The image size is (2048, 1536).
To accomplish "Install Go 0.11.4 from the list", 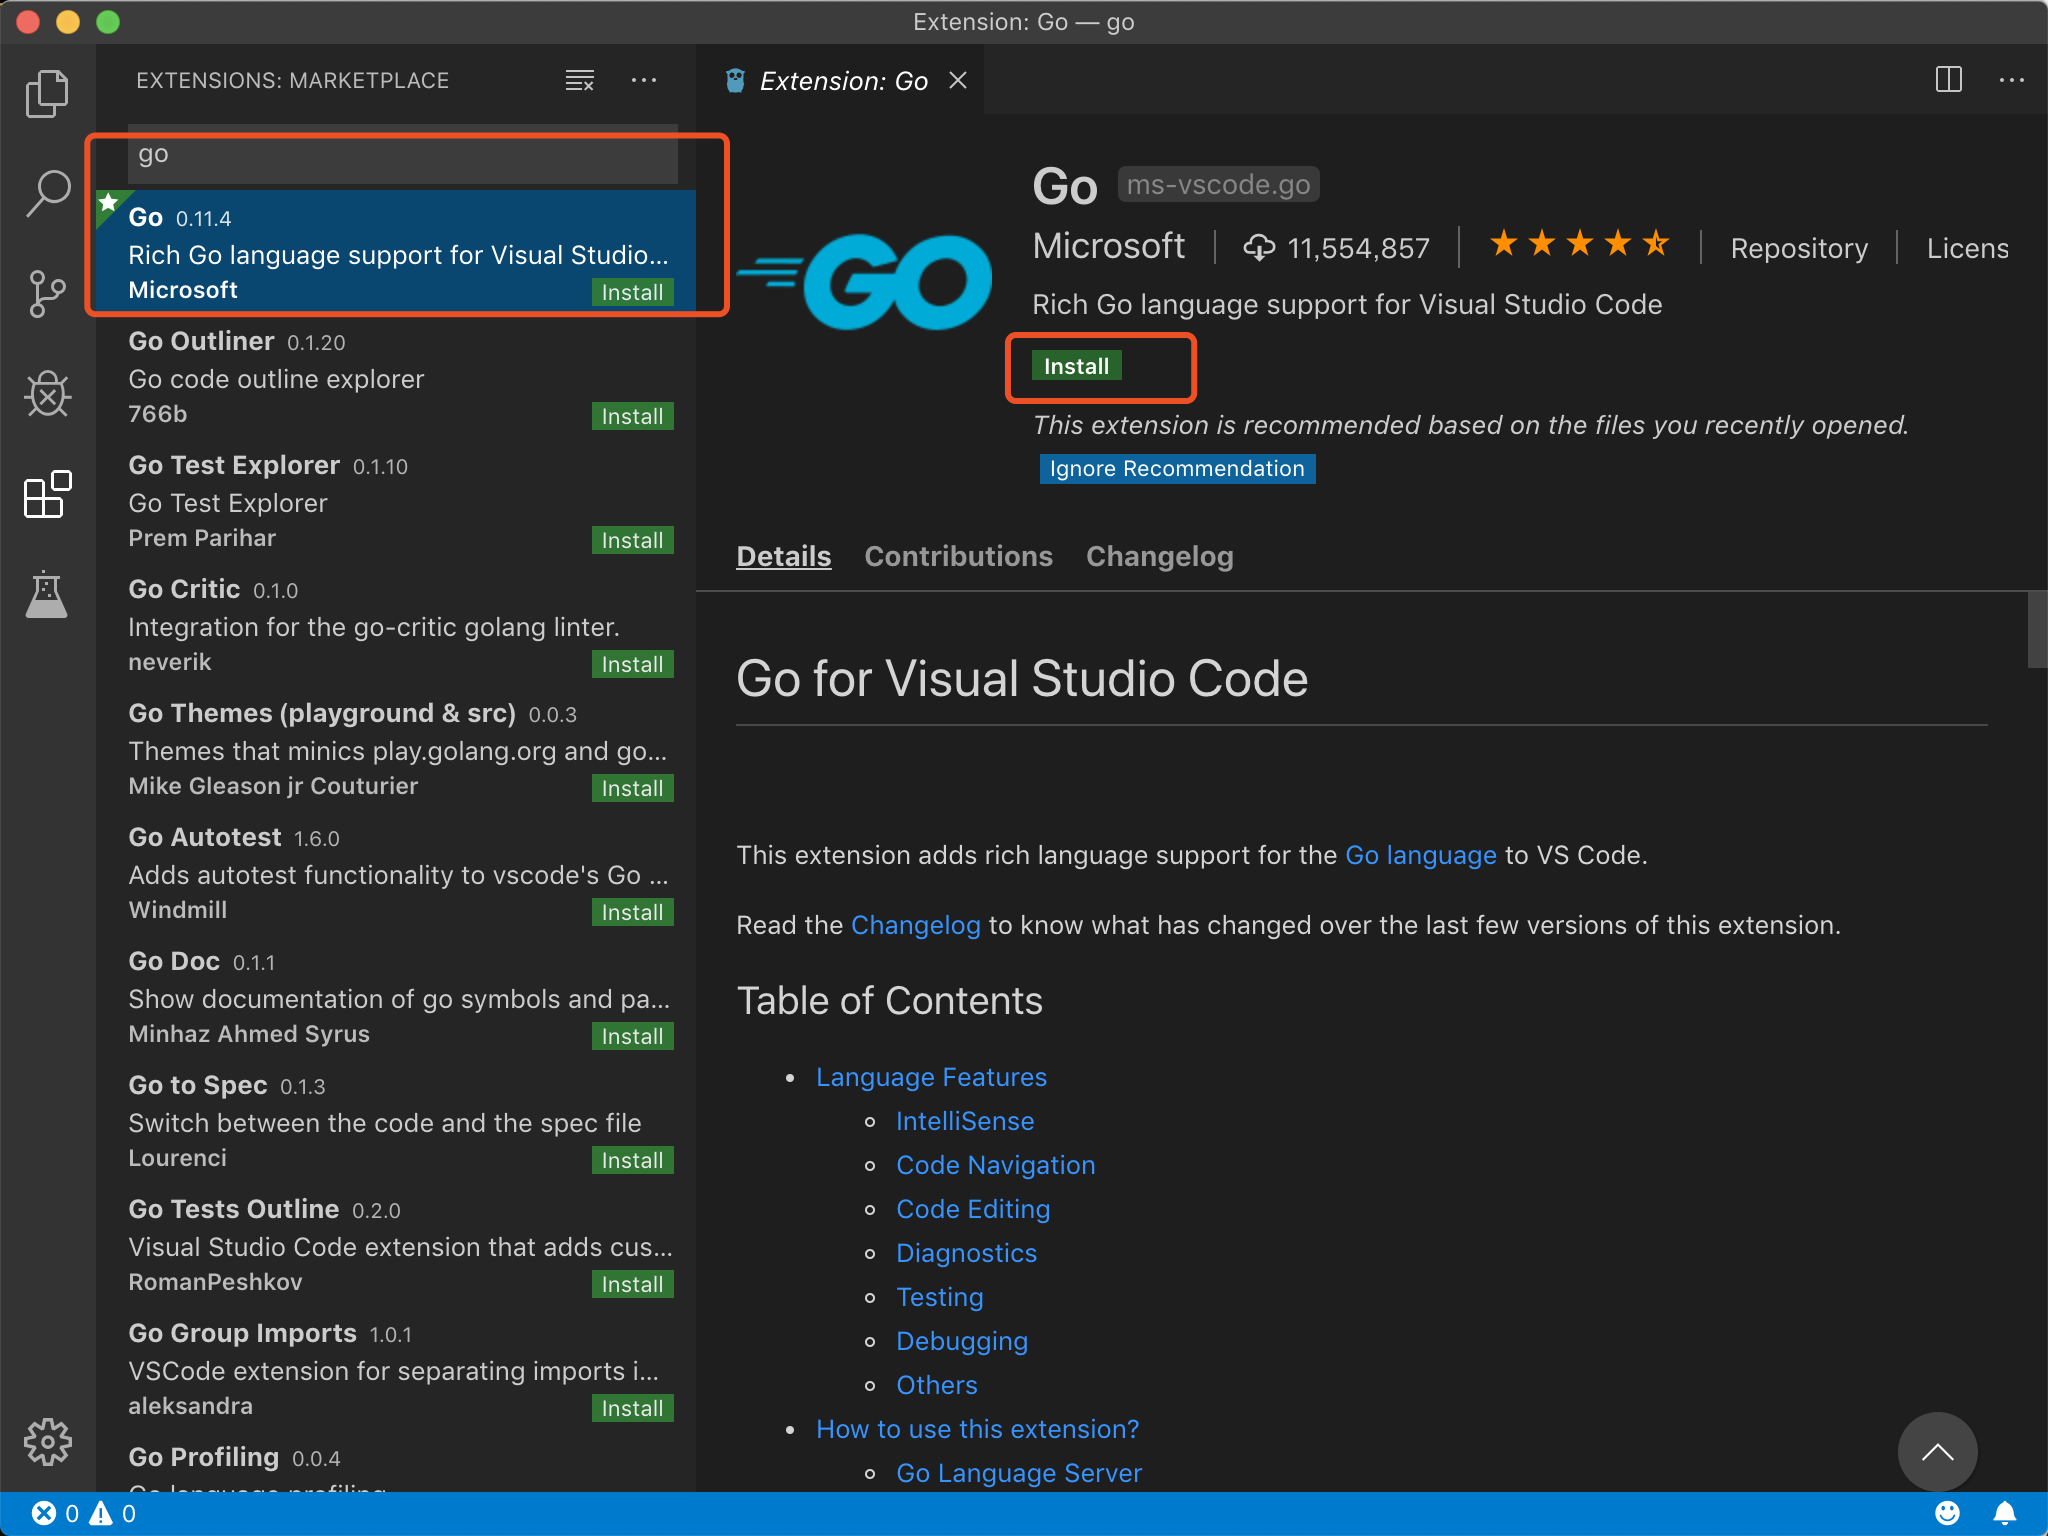I will [632, 292].
